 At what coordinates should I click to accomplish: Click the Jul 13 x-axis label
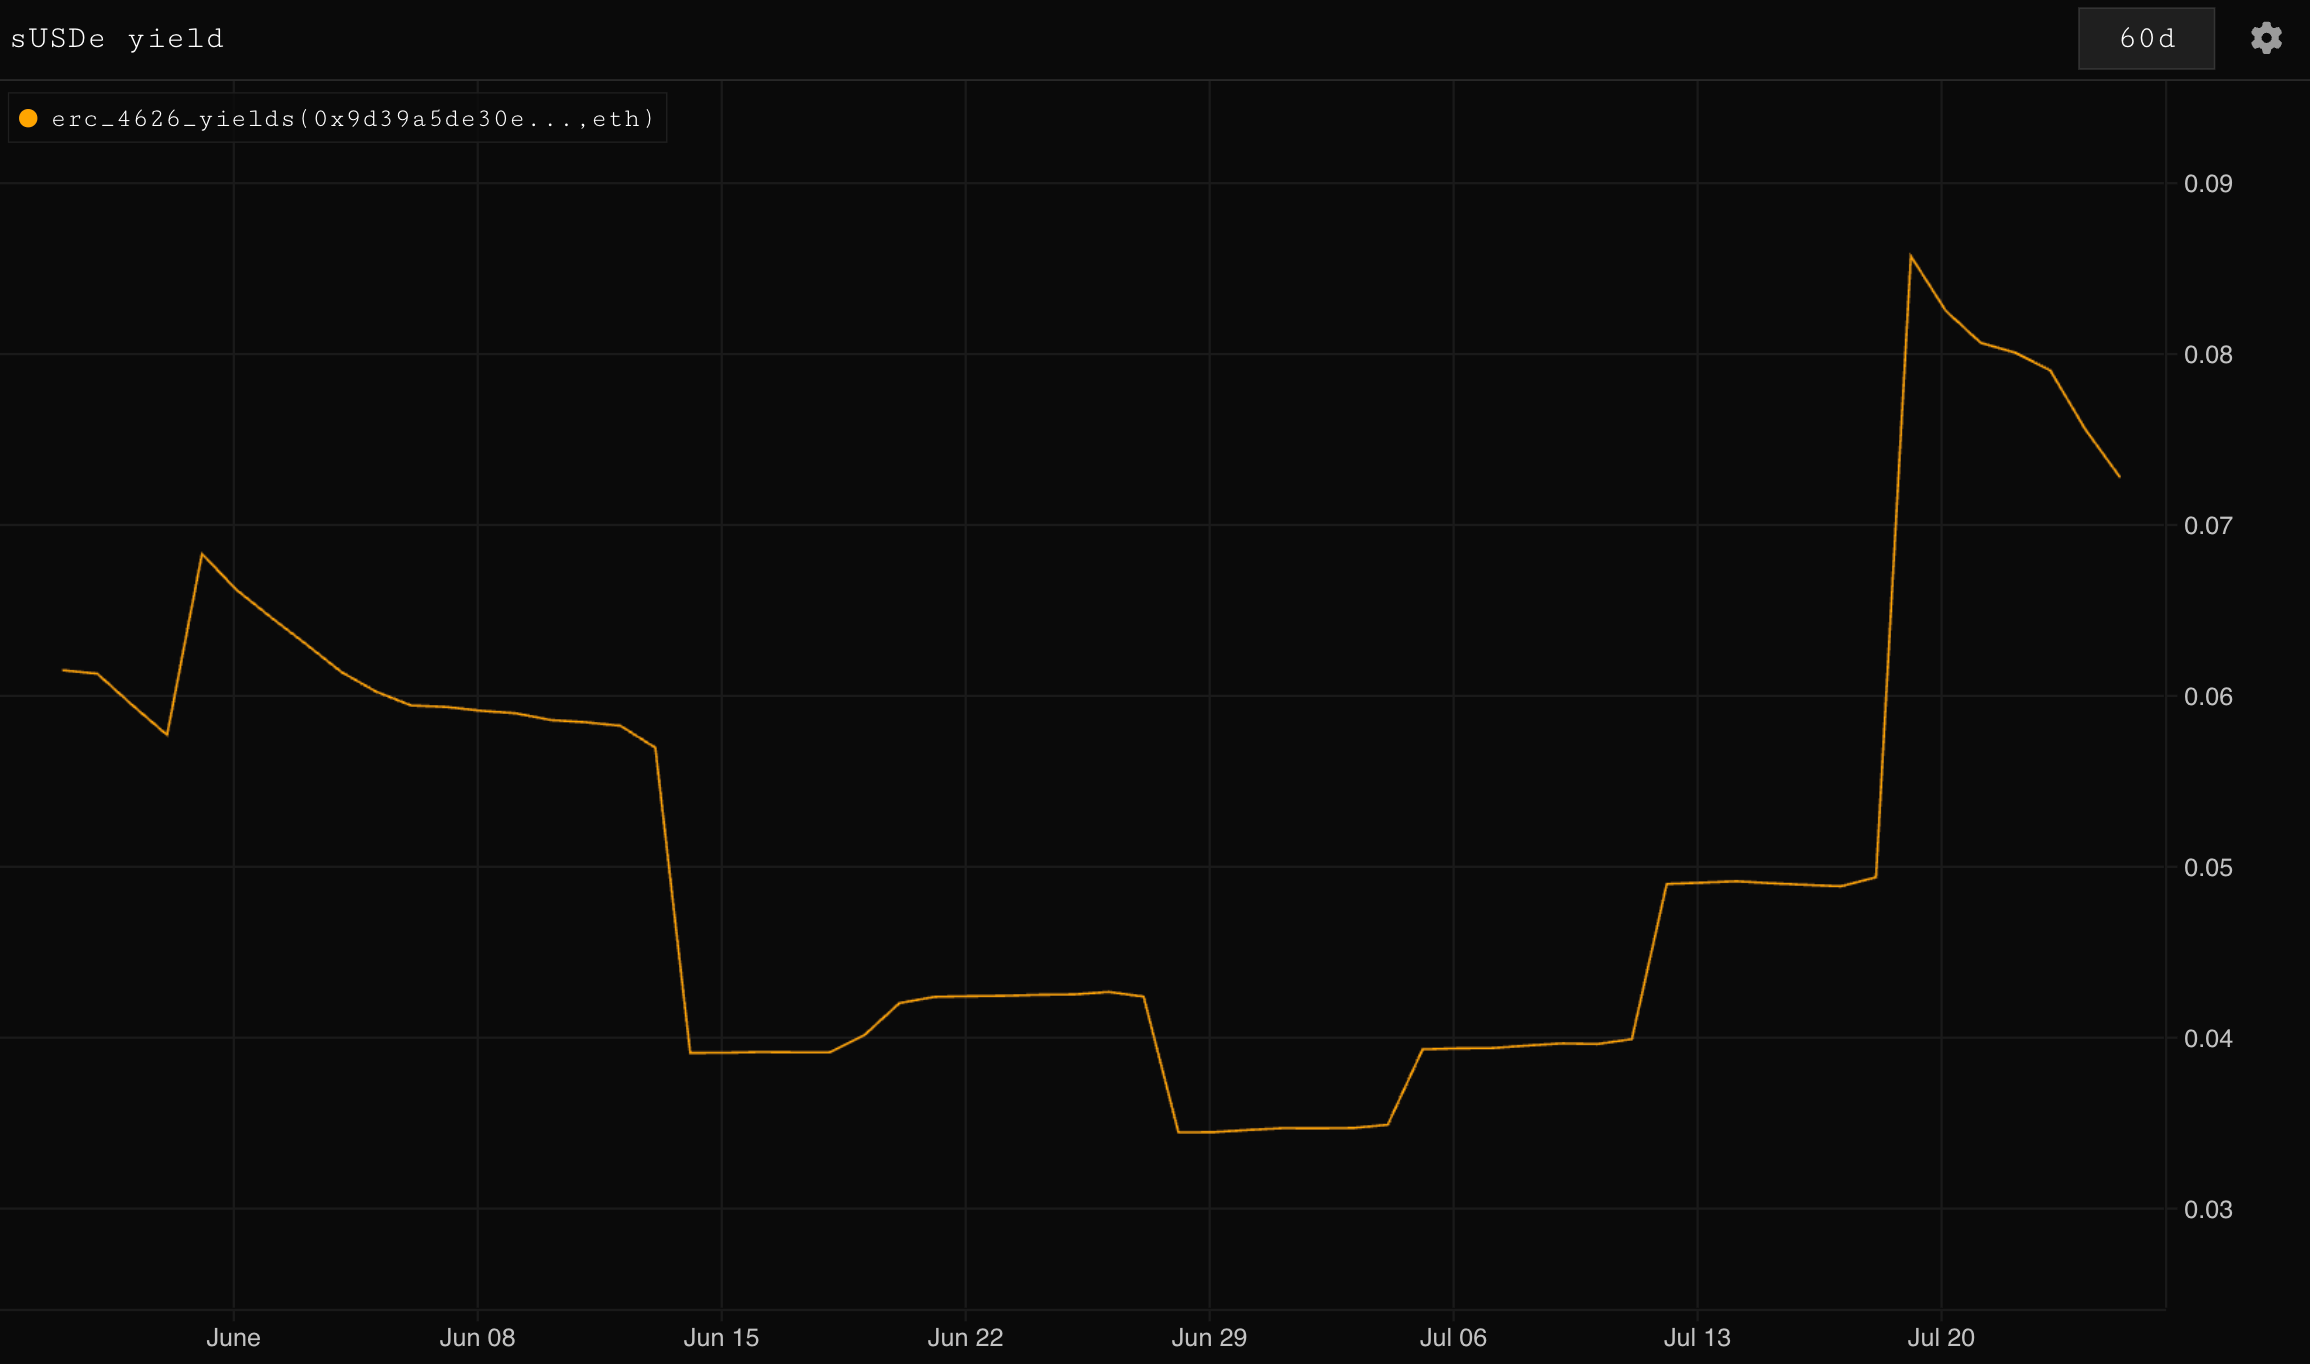point(1697,1337)
